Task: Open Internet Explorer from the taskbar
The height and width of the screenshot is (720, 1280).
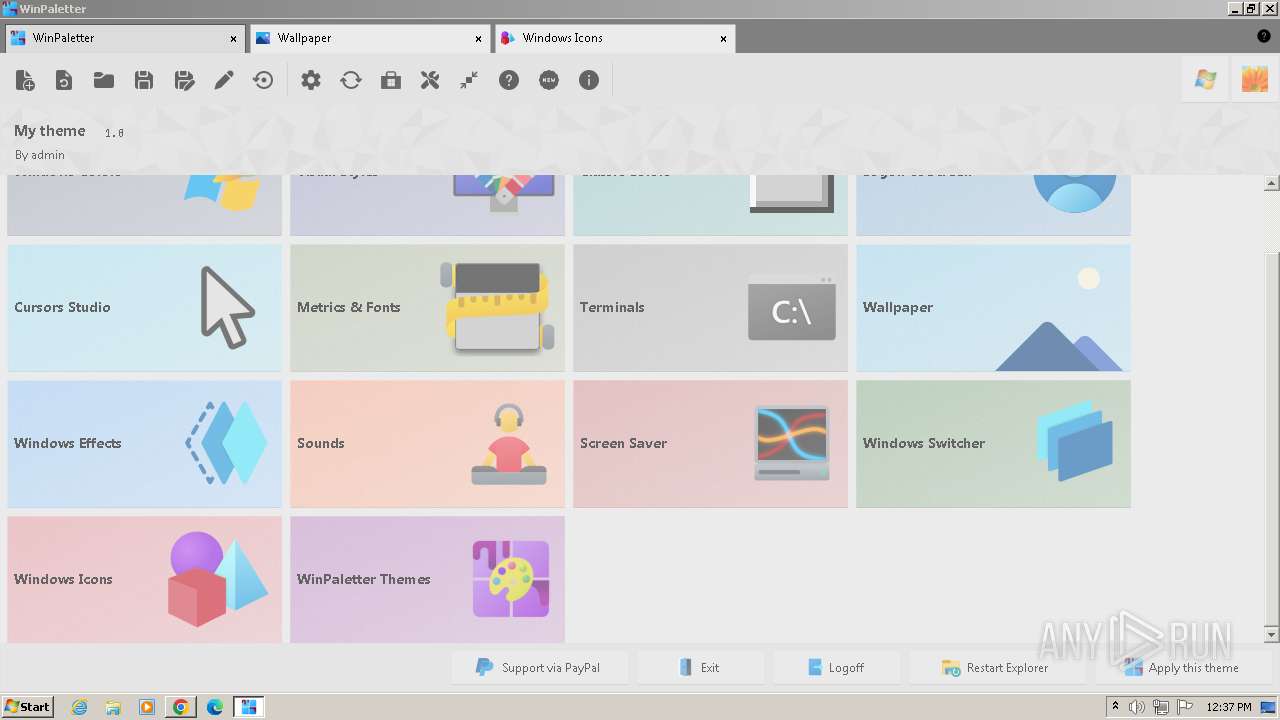Action: (x=79, y=707)
